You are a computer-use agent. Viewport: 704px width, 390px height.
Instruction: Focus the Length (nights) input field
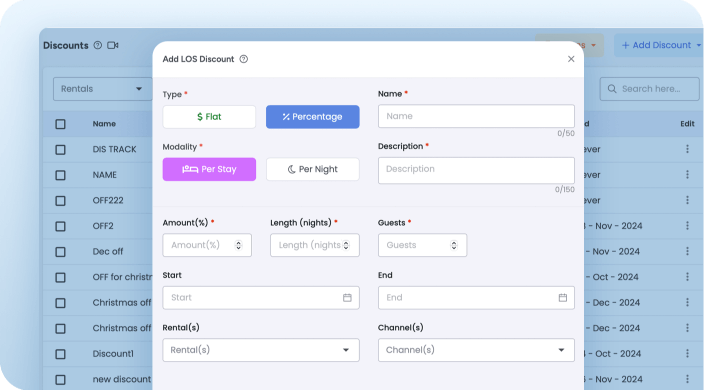[x=315, y=245]
